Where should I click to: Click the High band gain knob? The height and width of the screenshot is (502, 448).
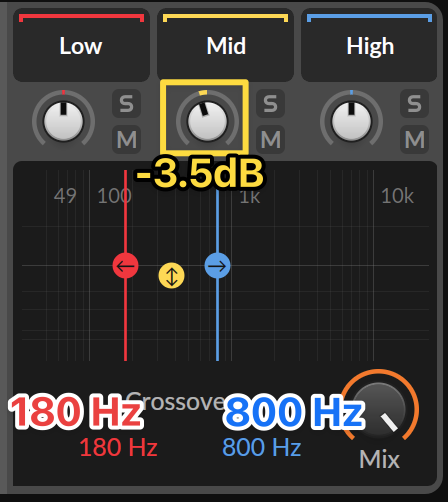pyautogui.click(x=351, y=120)
